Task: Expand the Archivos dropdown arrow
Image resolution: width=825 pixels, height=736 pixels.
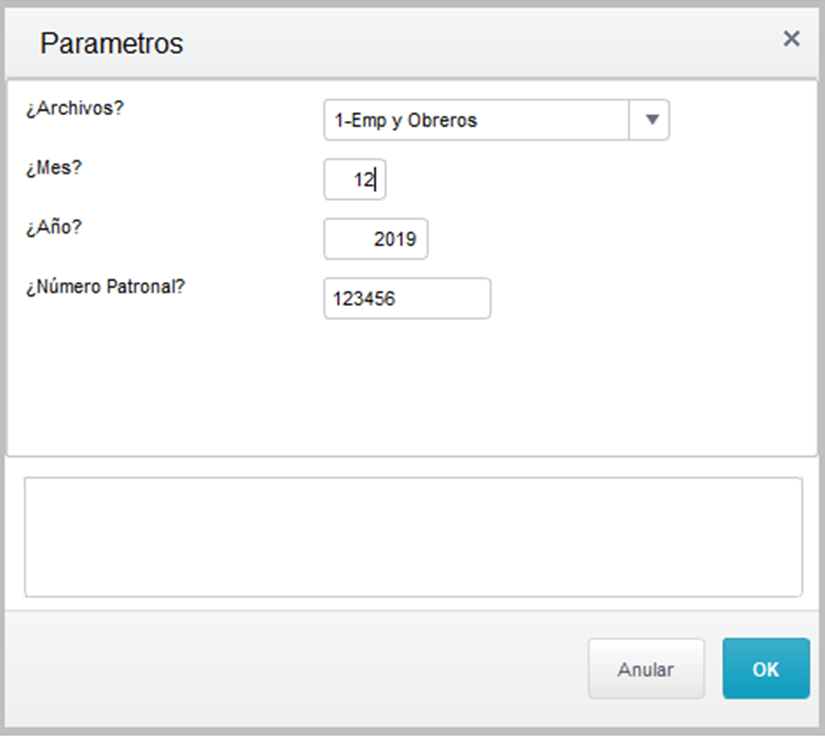Action: point(652,120)
